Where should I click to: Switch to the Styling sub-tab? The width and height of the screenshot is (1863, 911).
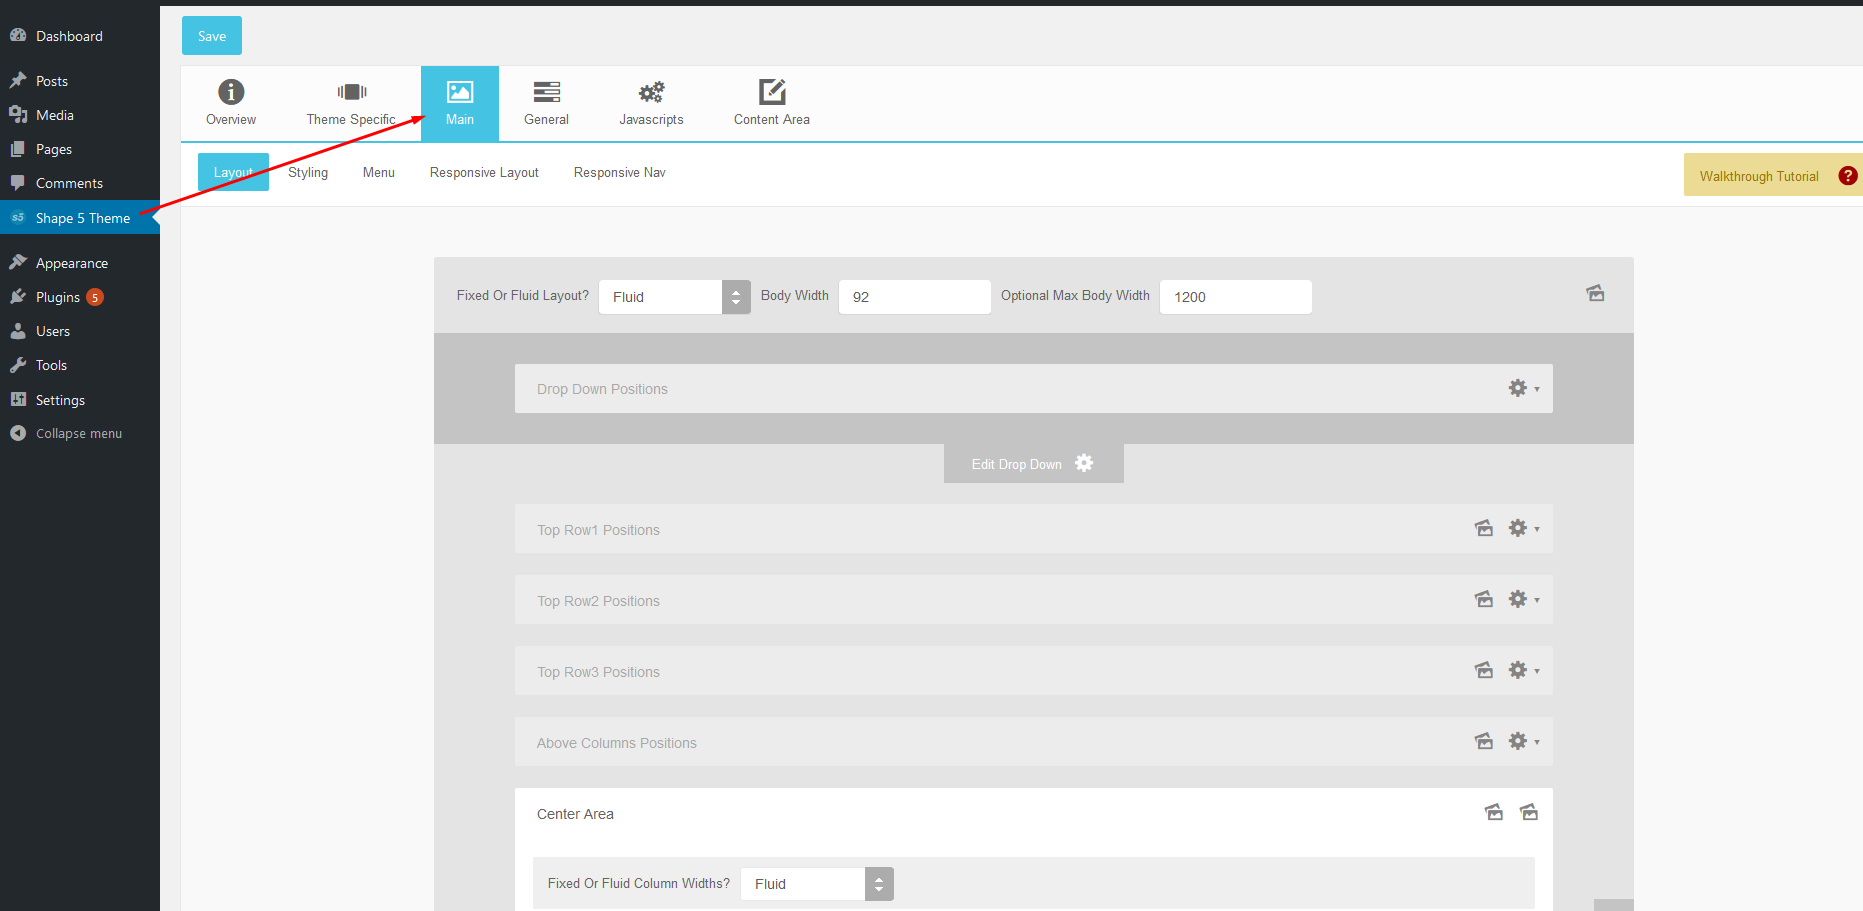click(x=308, y=172)
